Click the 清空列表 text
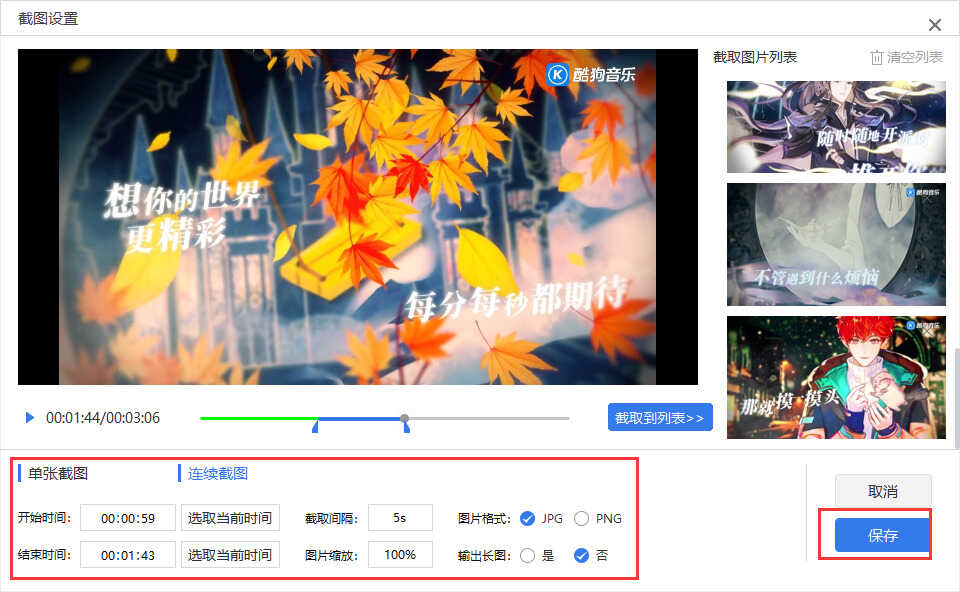 coord(915,58)
